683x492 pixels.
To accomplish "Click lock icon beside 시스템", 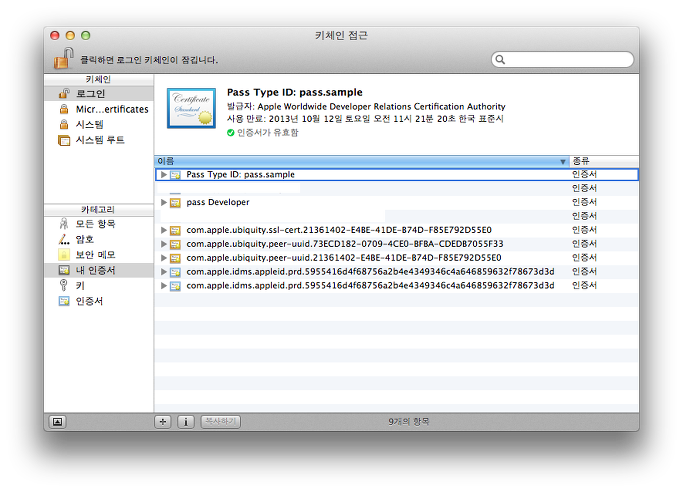I will [64, 125].
